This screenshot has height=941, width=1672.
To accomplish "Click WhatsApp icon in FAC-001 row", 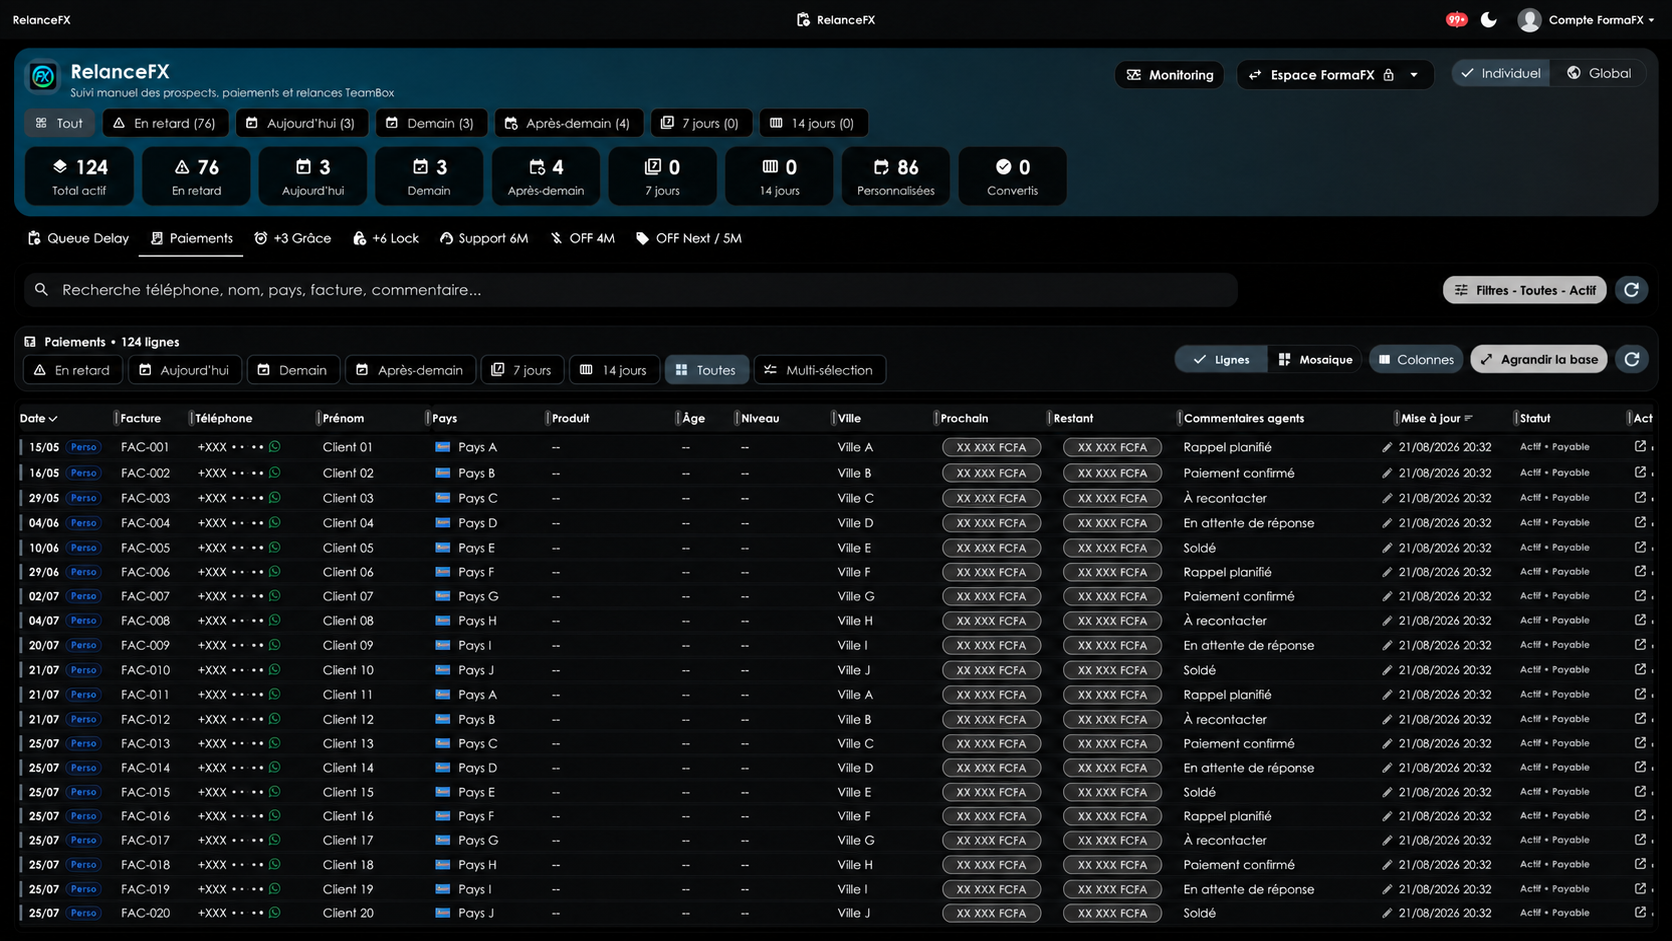I will click(x=275, y=447).
